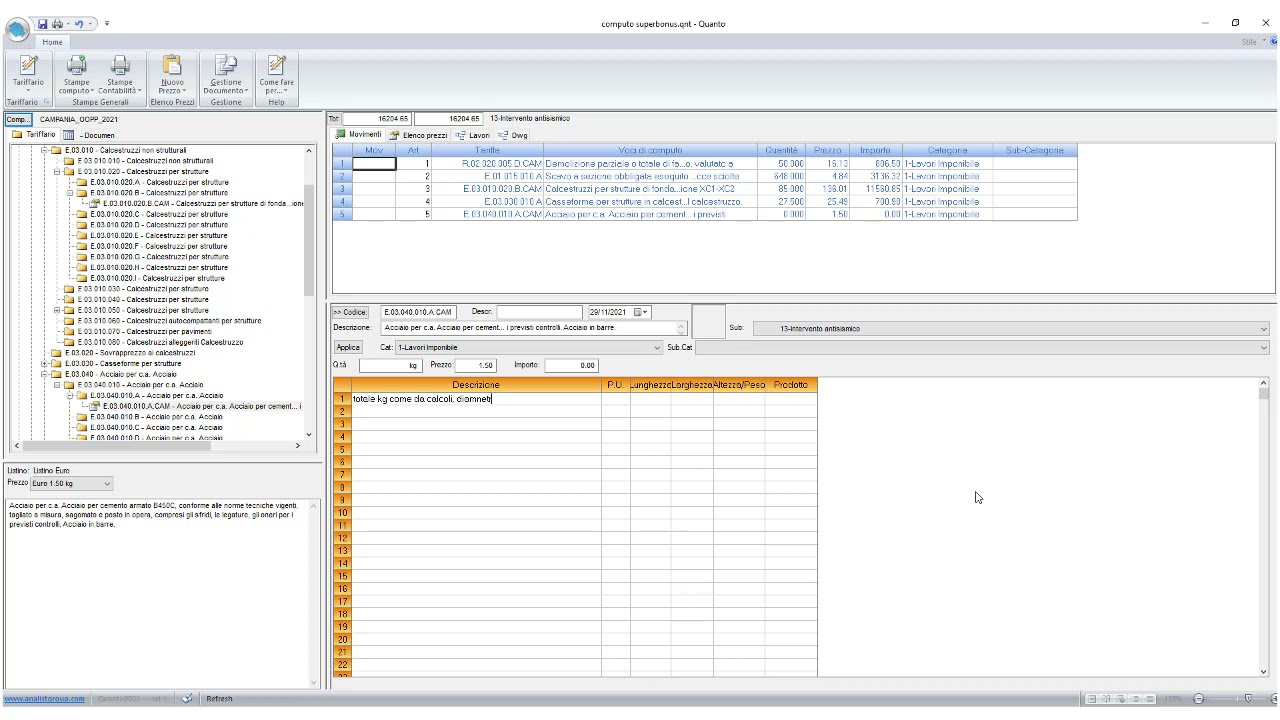This screenshot has height=720, width=1280.
Task: Select movement row 'Scavo a sezione obbligata'
Action: [650, 176]
